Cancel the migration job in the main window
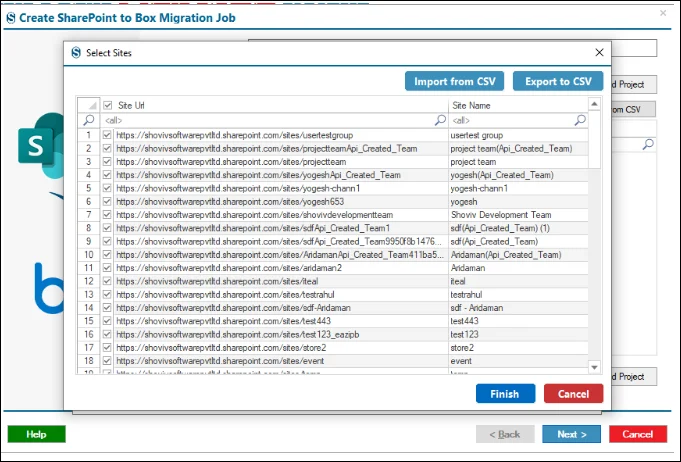Viewport: 681px width, 462px height. [638, 434]
